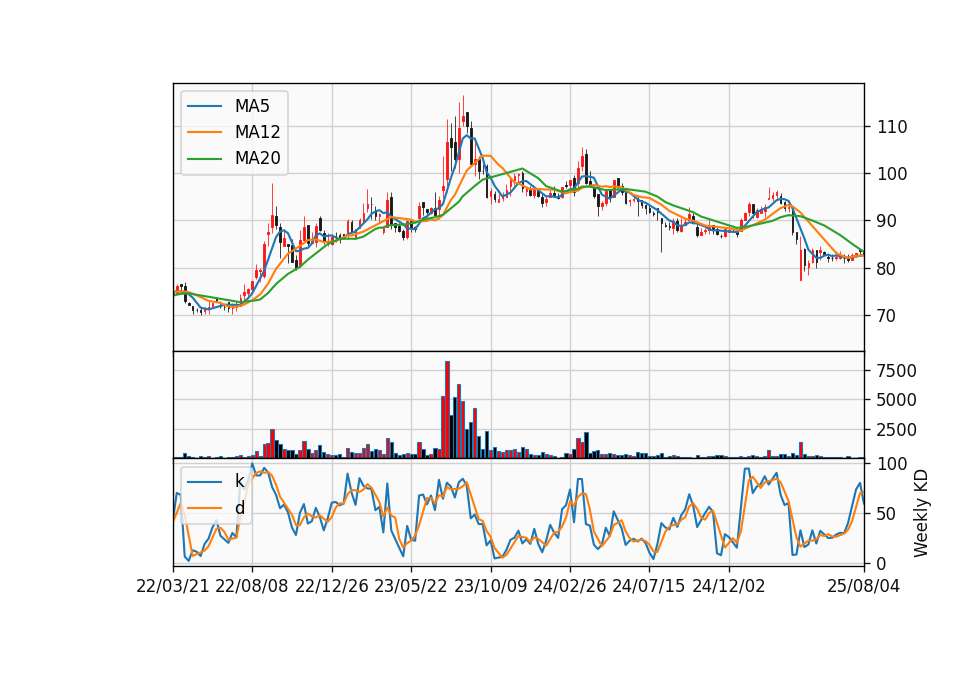
Task: Click the 24/07/15 date label
Action: (x=648, y=587)
